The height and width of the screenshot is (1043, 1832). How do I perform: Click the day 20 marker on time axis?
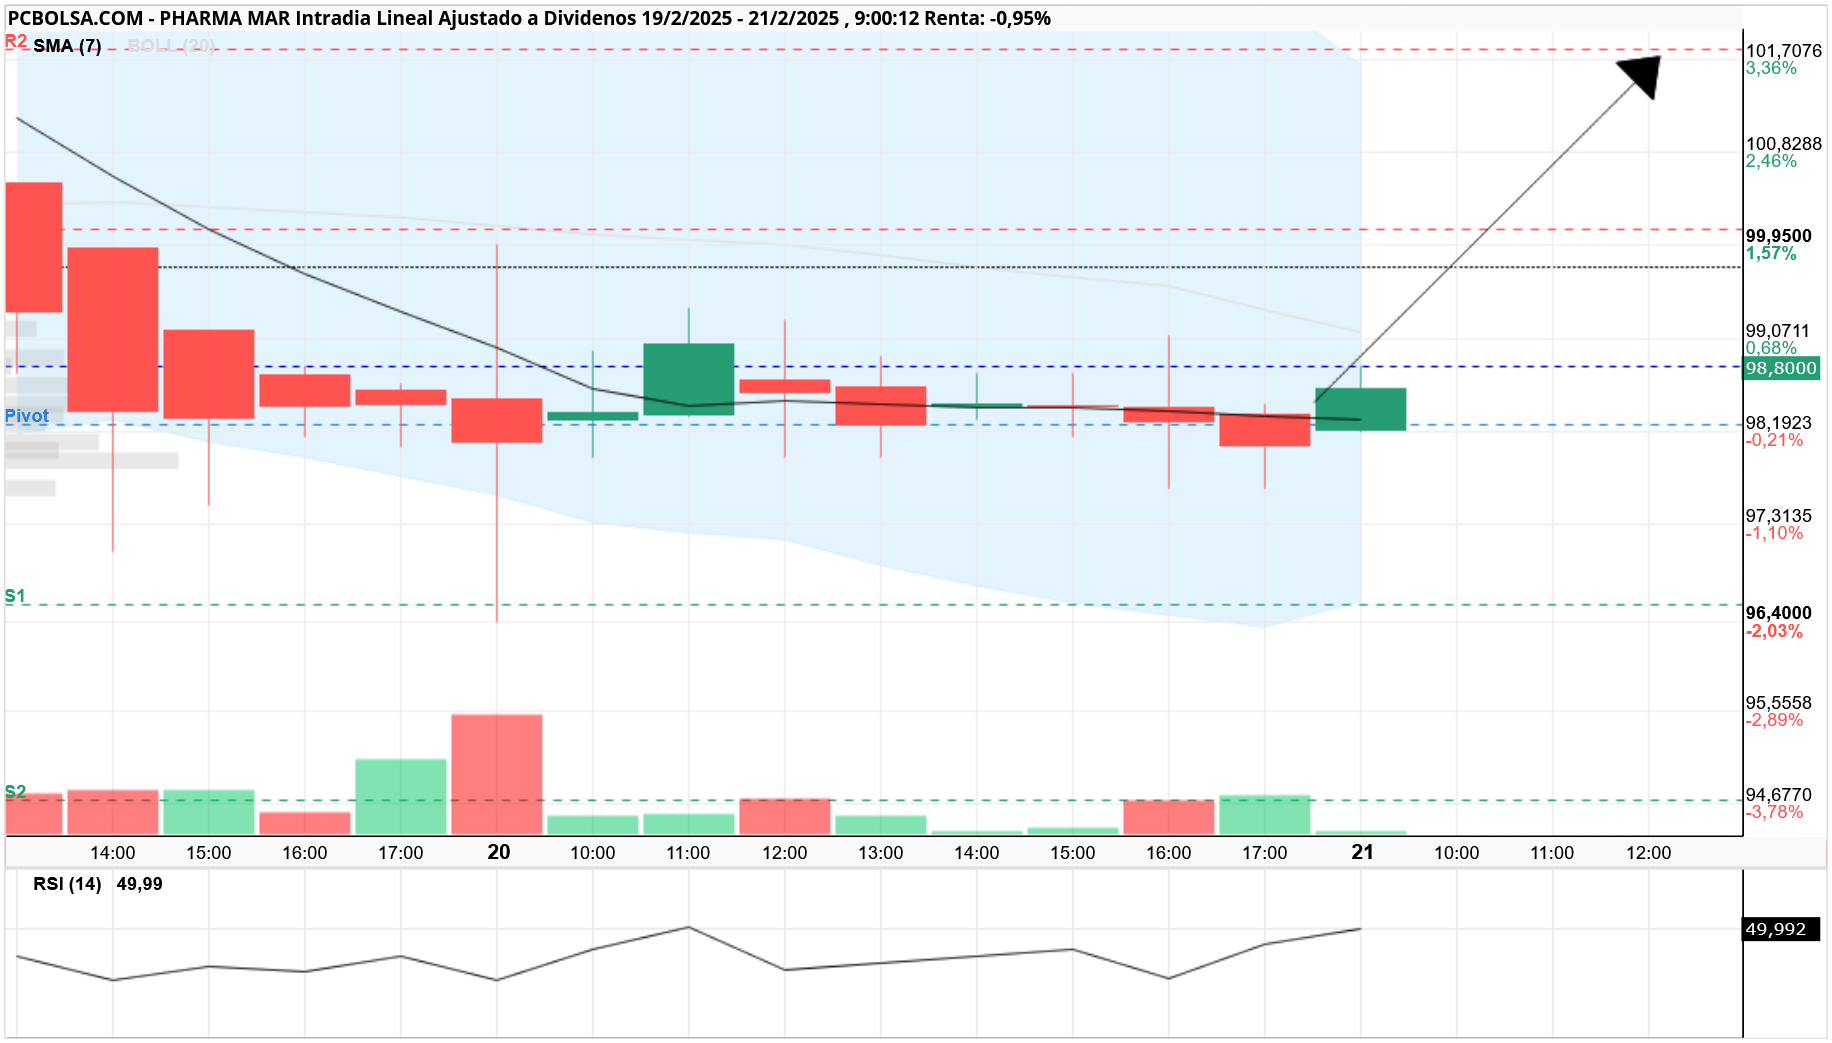click(499, 852)
